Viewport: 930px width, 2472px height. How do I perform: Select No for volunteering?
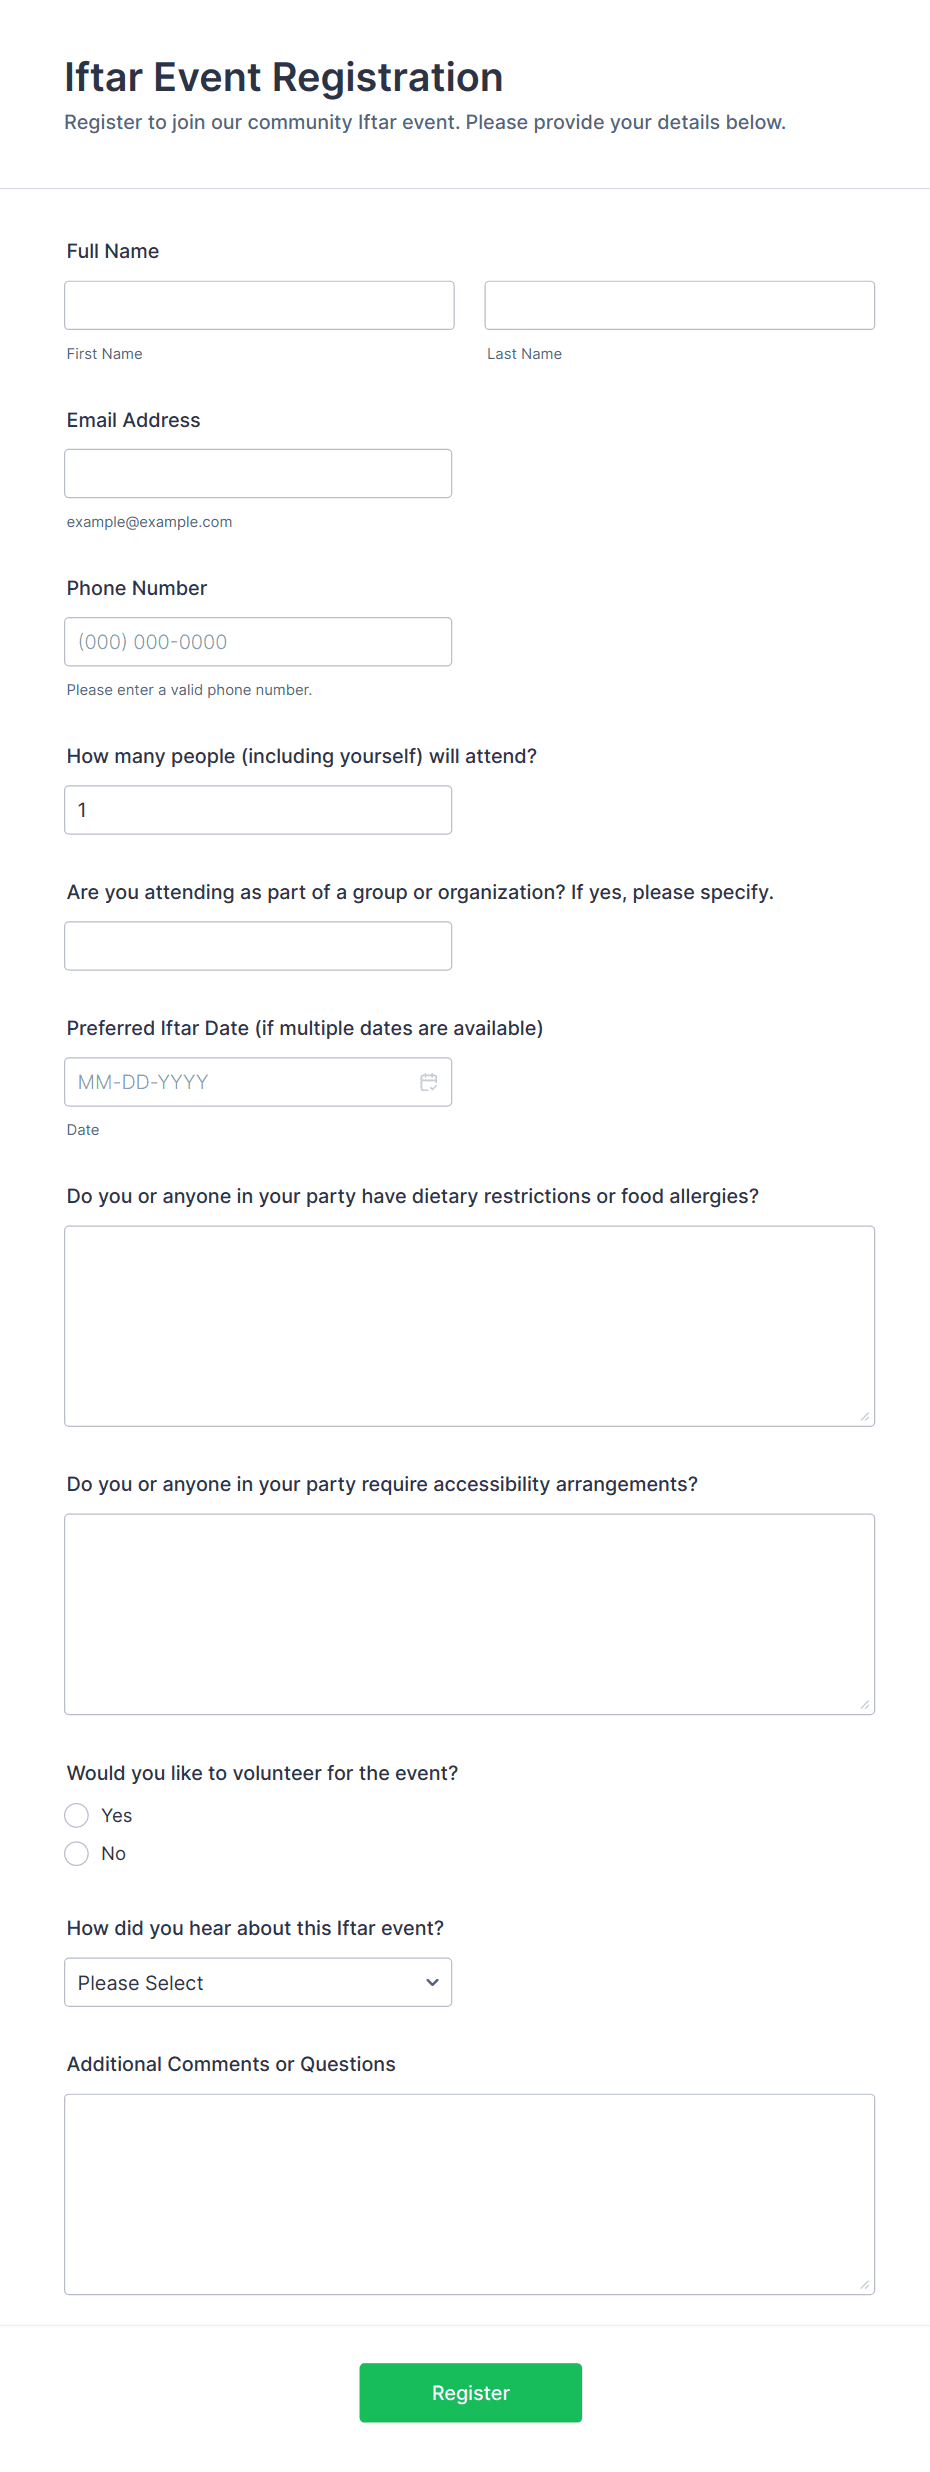coord(77,1854)
